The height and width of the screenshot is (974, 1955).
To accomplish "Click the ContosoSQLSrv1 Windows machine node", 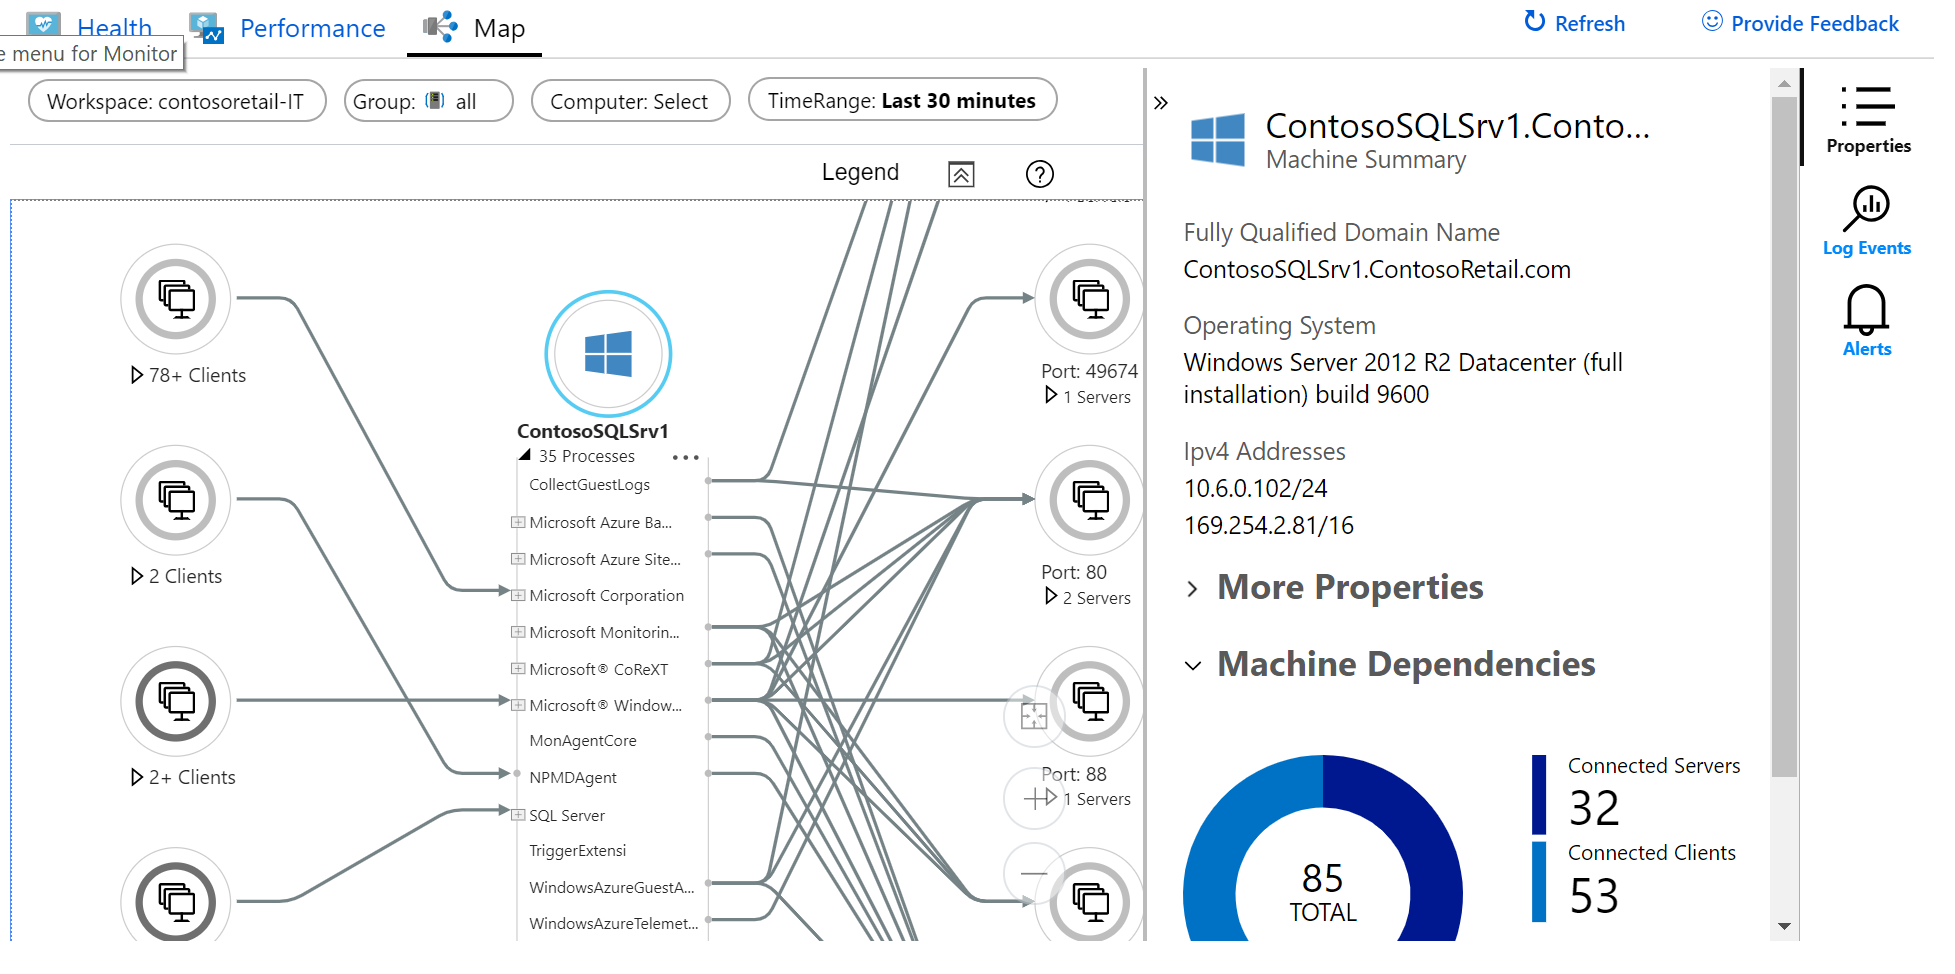I will [608, 354].
